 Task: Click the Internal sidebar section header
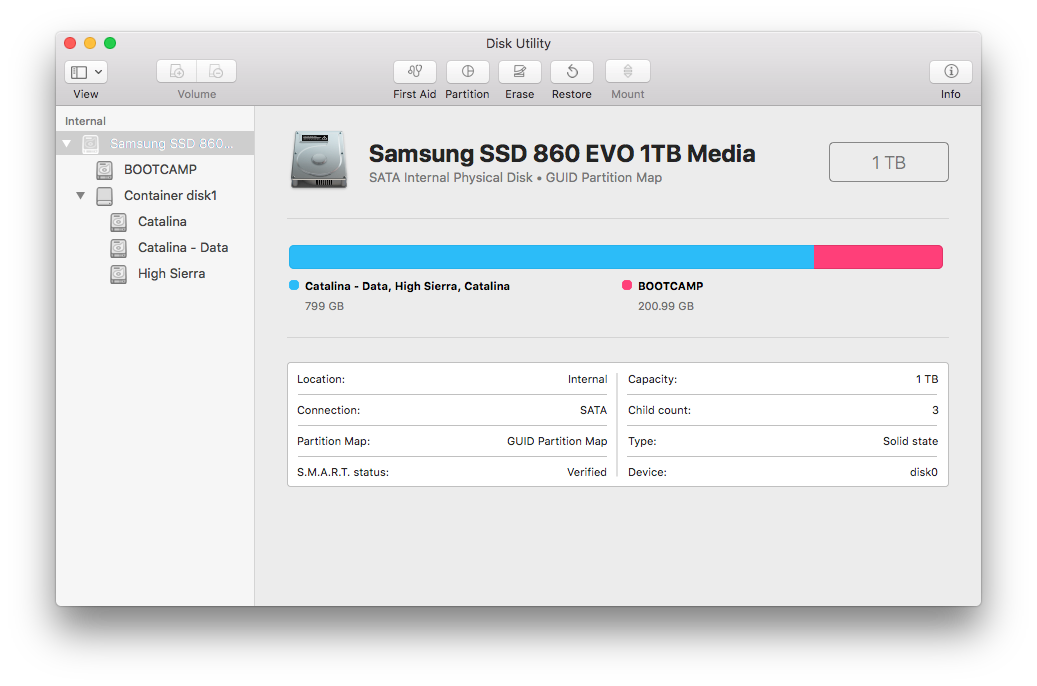[85, 121]
